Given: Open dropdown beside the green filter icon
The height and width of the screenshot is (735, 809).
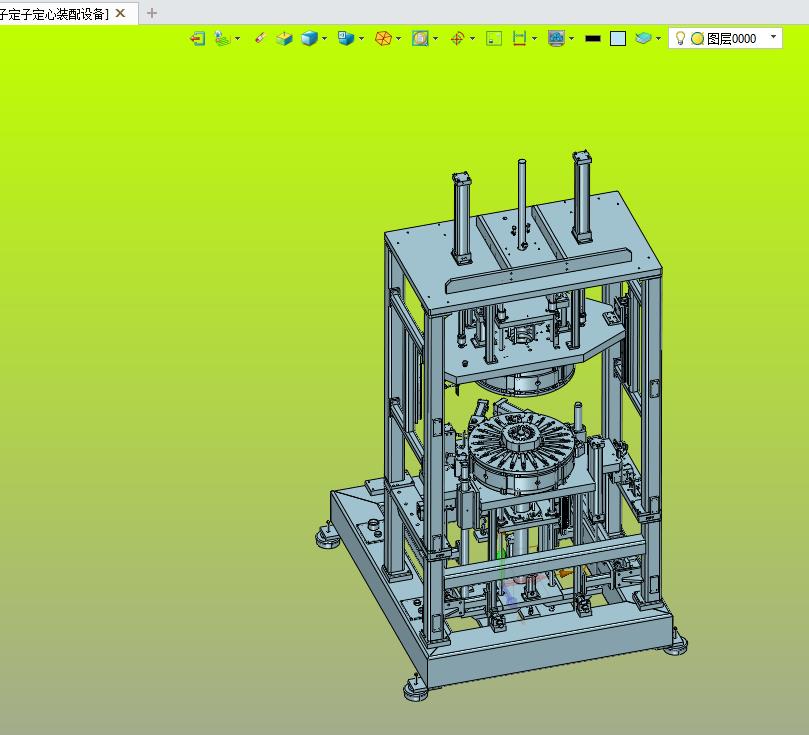Looking at the screenshot, I should pyautogui.click(x=237, y=39).
